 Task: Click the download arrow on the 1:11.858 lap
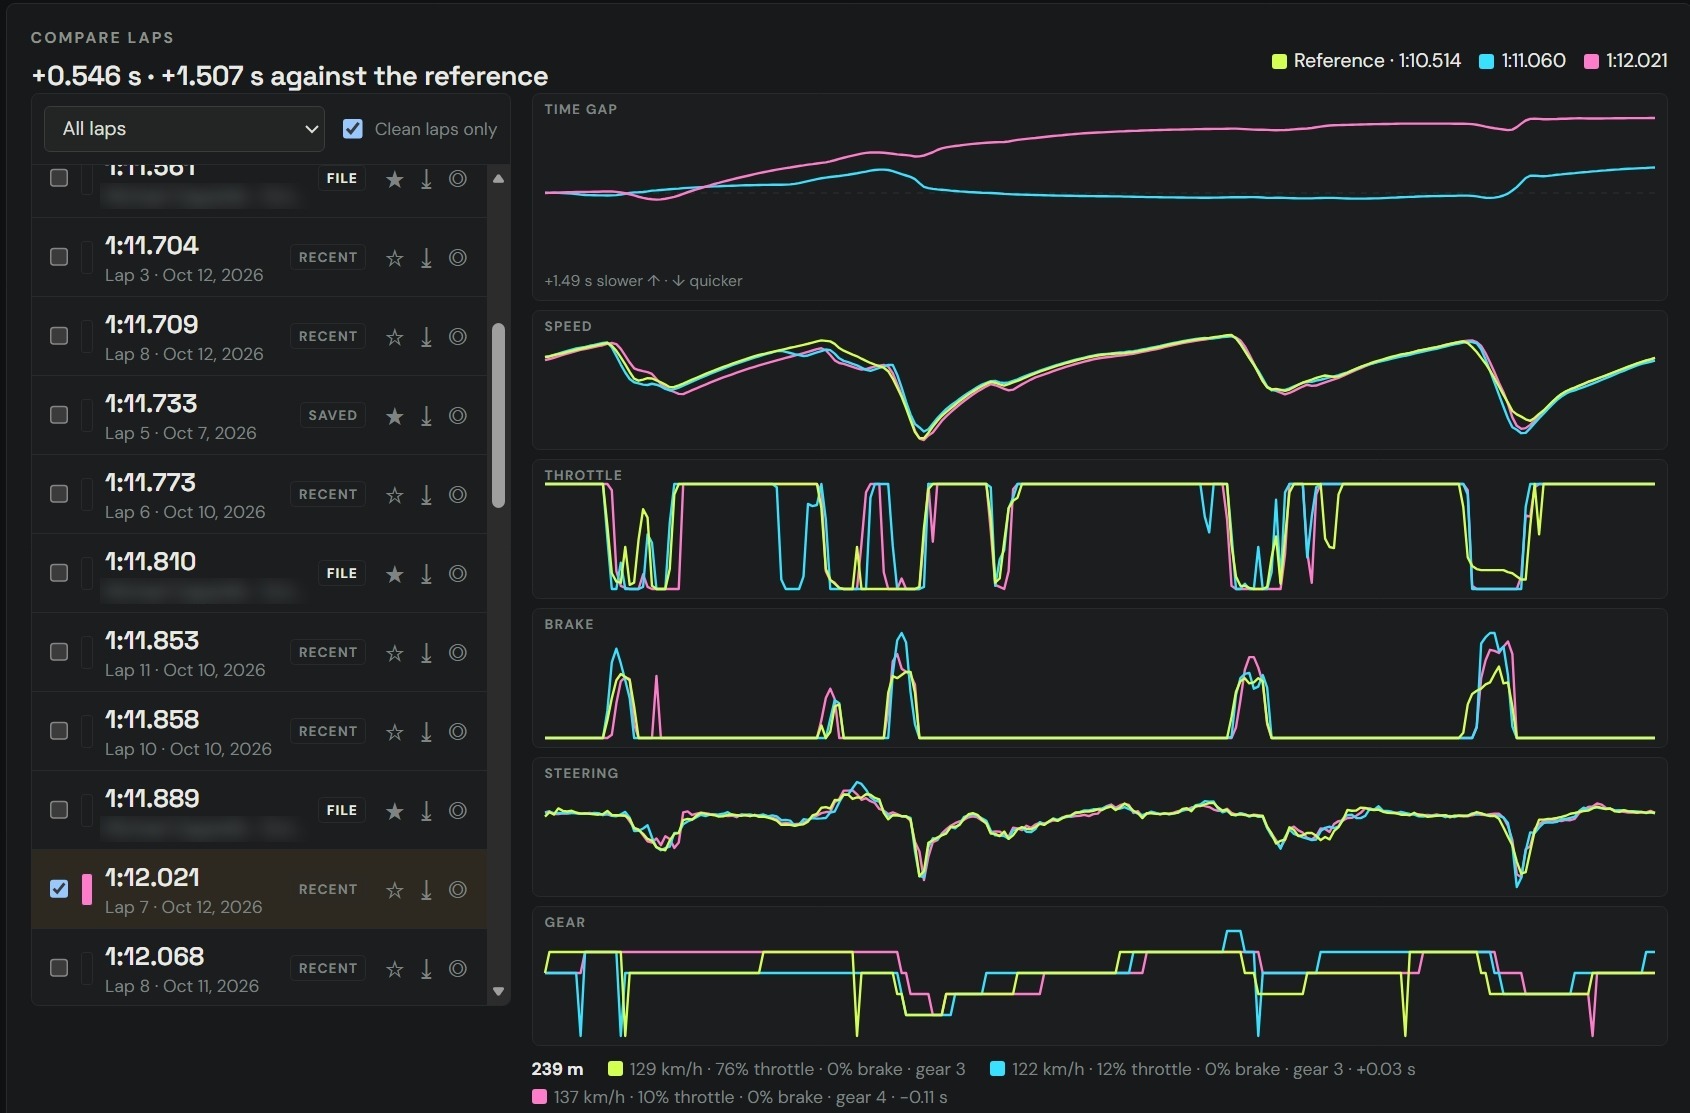tap(426, 732)
